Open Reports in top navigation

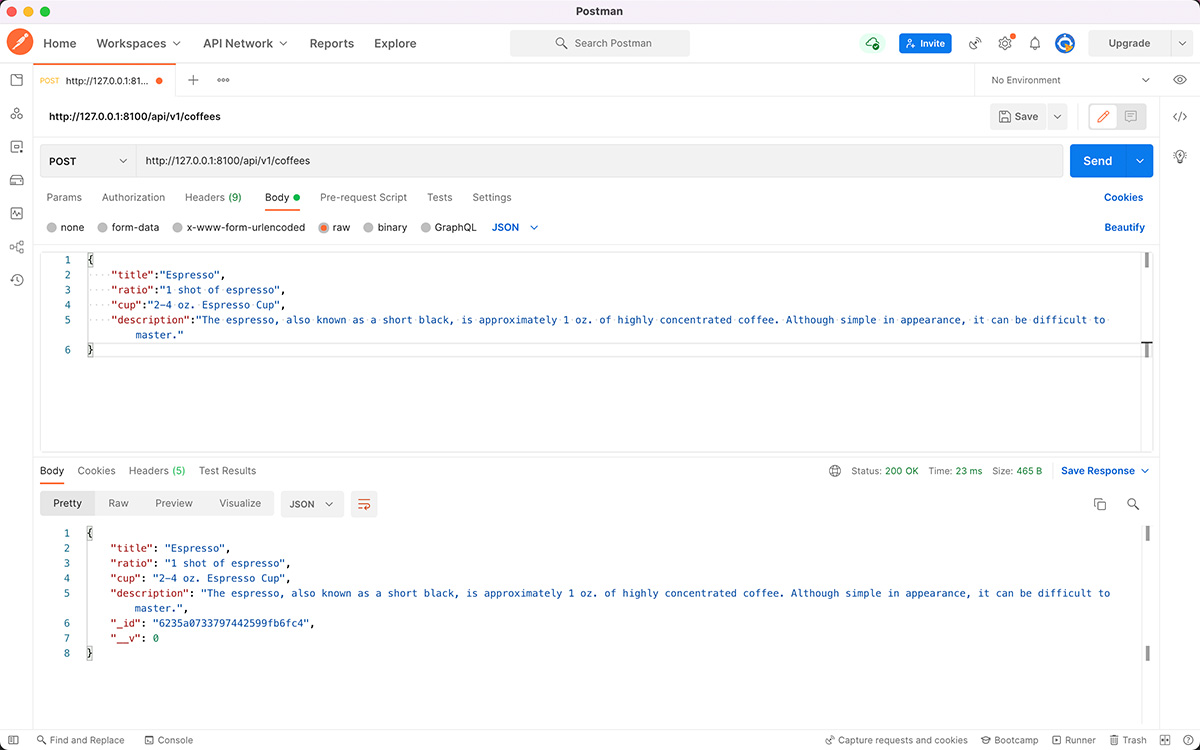tap(332, 43)
